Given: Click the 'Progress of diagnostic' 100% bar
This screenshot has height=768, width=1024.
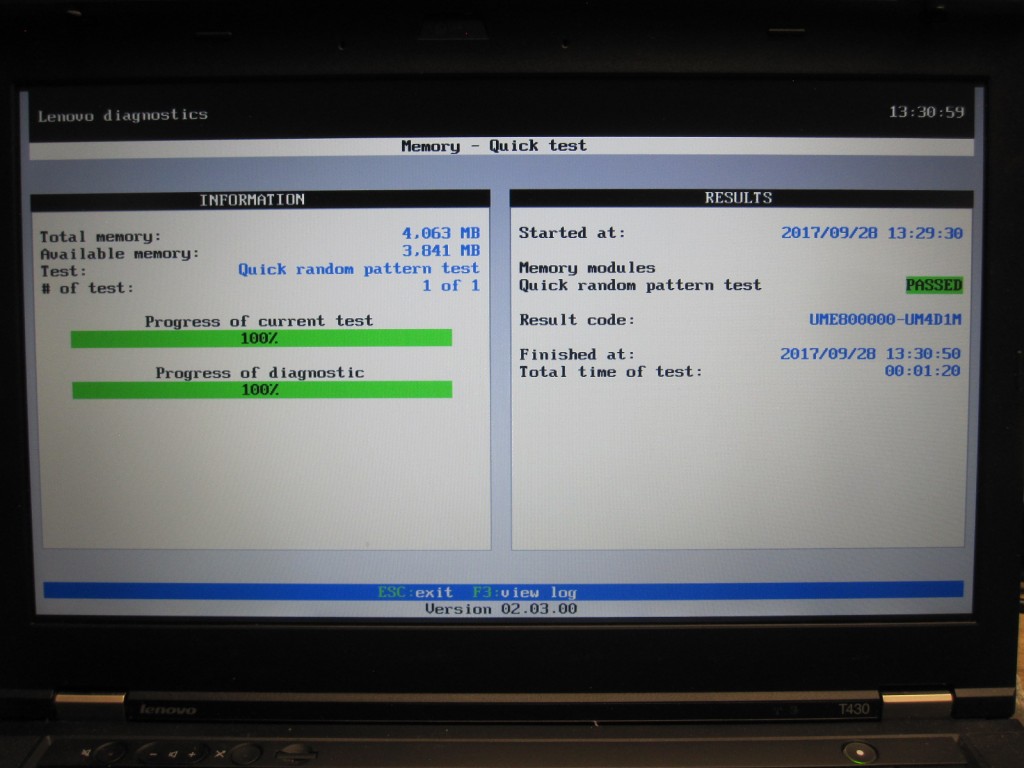Looking at the screenshot, I should pos(262,390).
